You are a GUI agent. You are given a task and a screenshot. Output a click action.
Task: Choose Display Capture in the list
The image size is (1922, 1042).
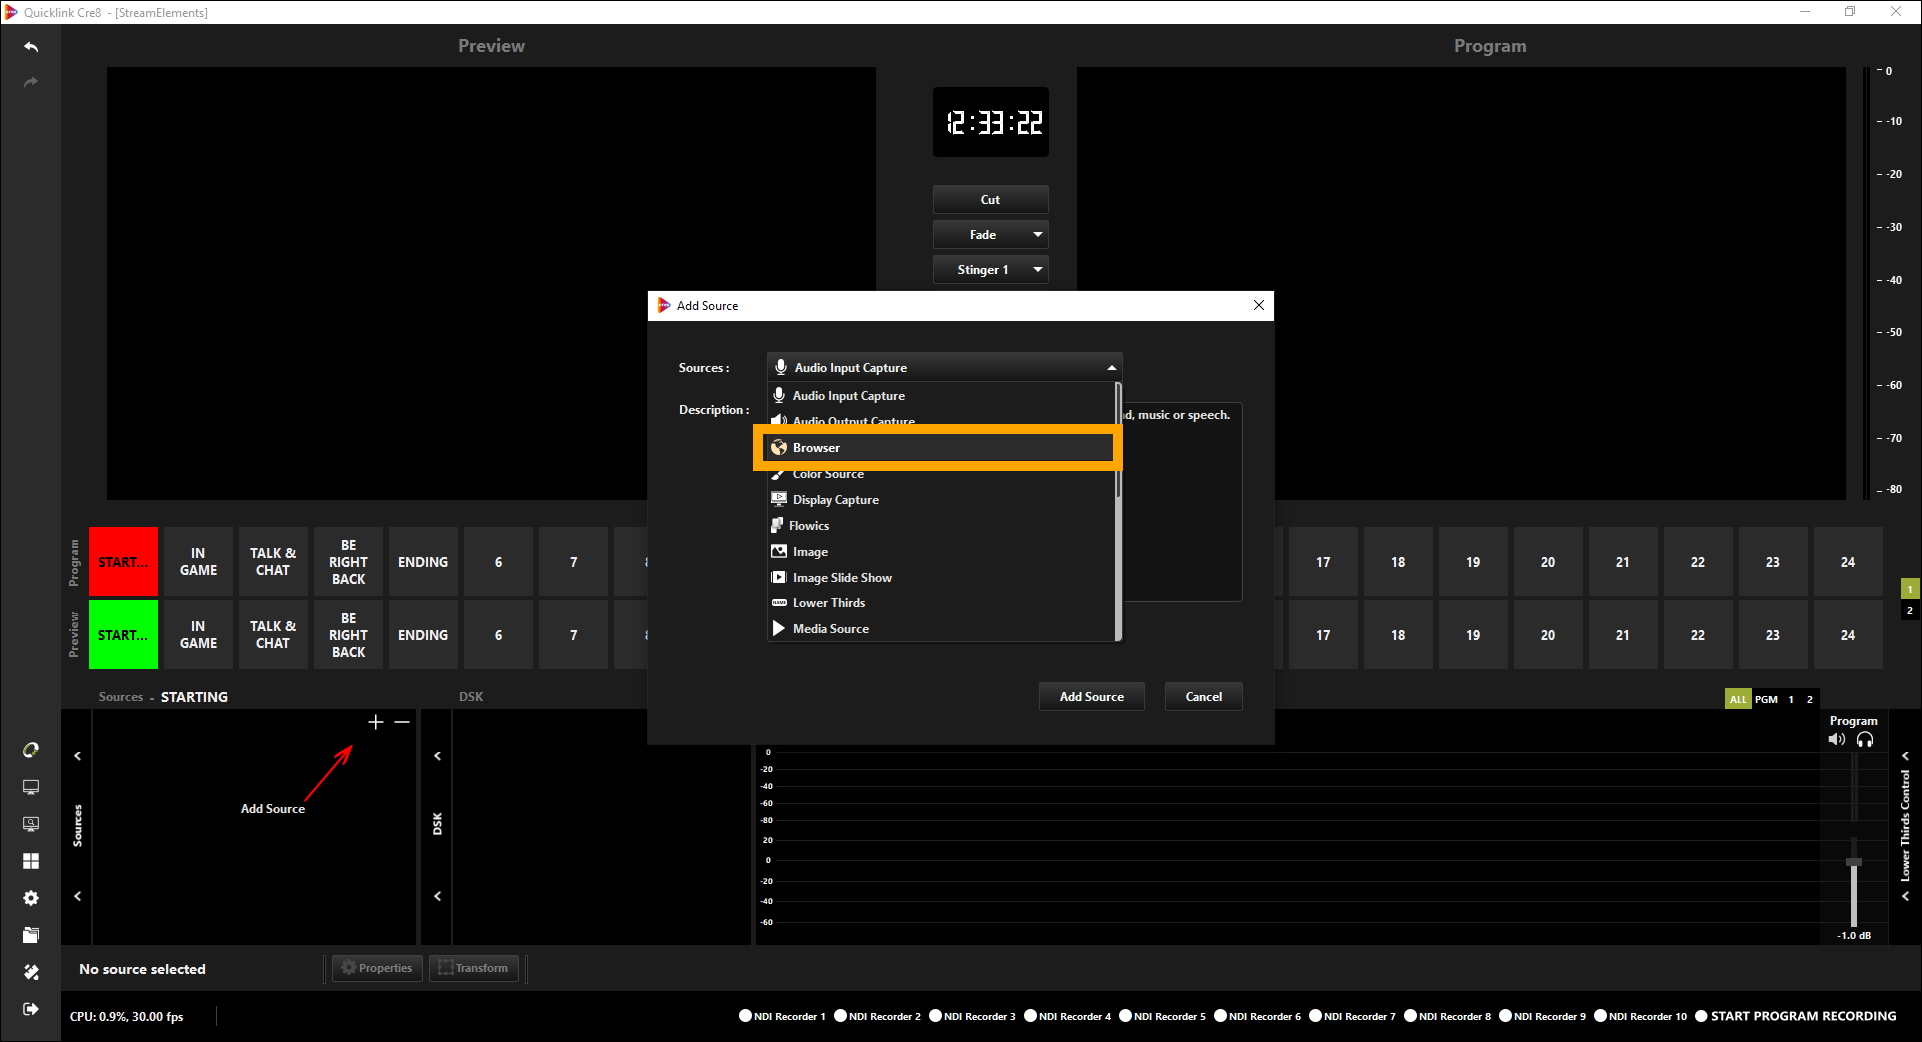(836, 500)
